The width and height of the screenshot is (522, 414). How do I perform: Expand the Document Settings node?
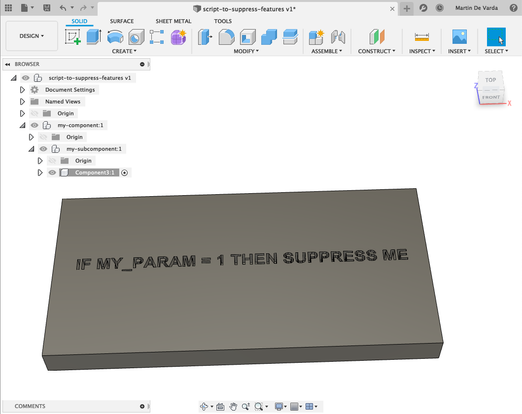click(x=22, y=90)
